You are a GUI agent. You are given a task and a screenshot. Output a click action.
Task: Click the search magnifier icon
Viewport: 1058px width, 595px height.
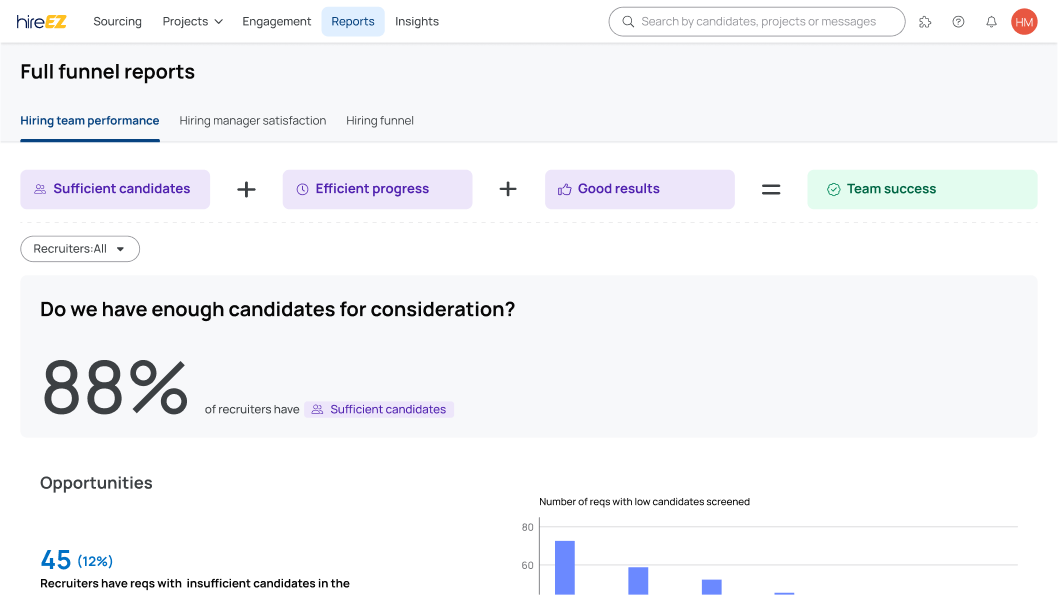tap(628, 21)
